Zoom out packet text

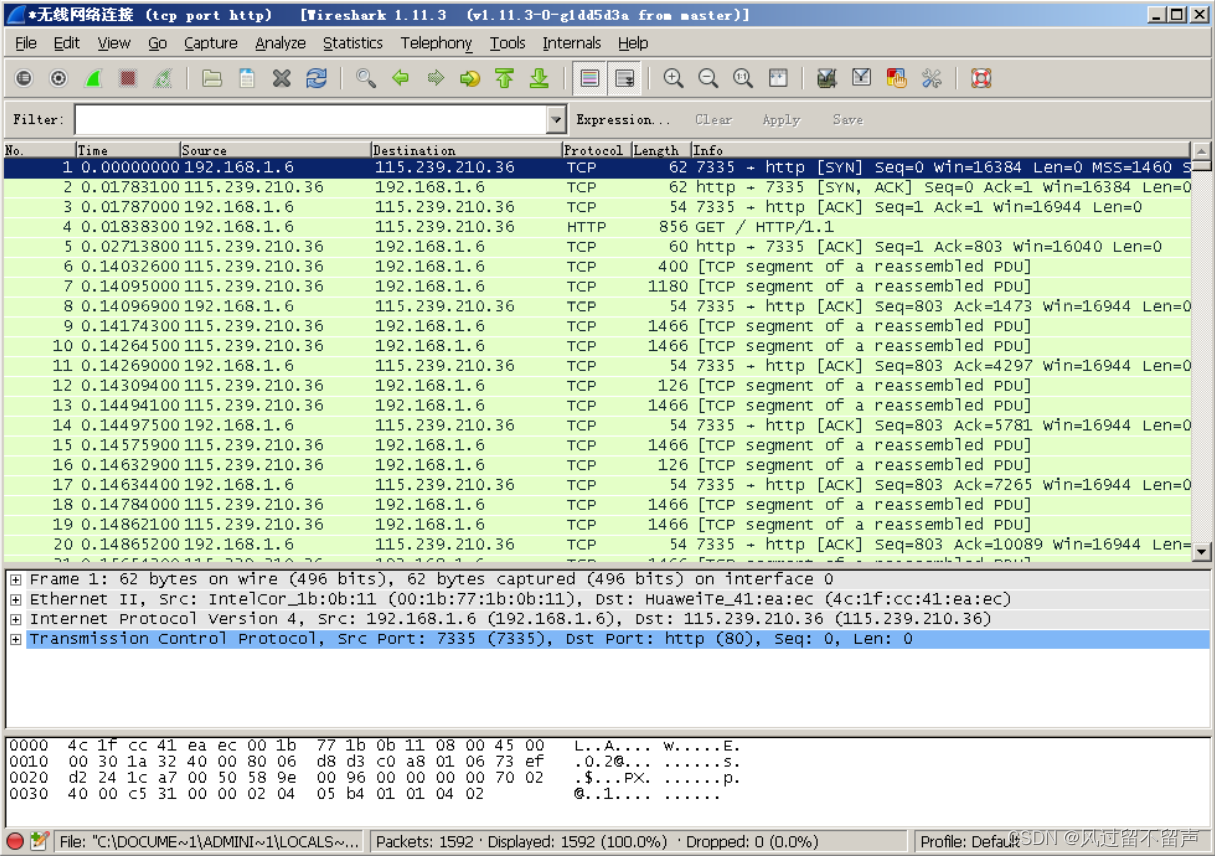point(708,78)
